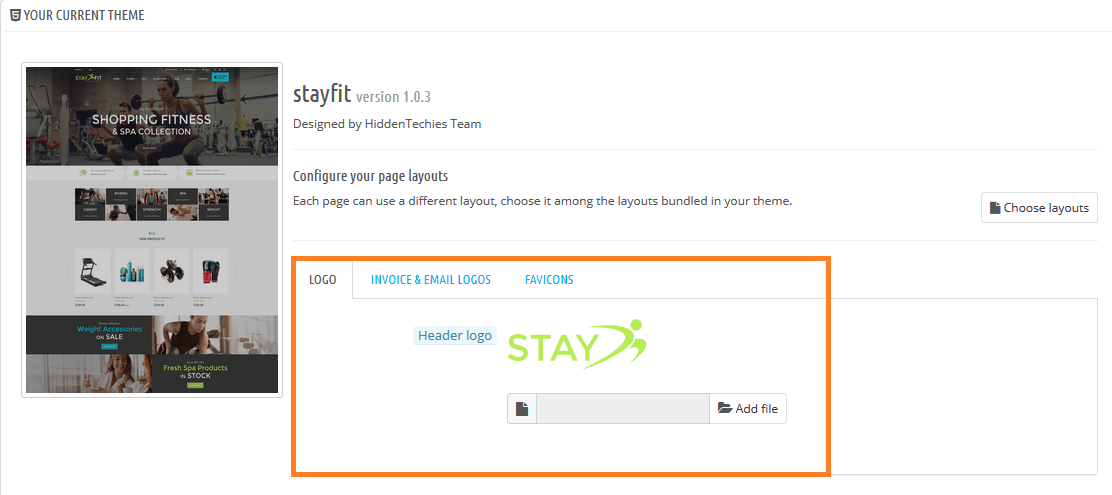Click the blue cart button in preview header
Image resolution: width=1112 pixels, height=495 pixels.
point(221,77)
